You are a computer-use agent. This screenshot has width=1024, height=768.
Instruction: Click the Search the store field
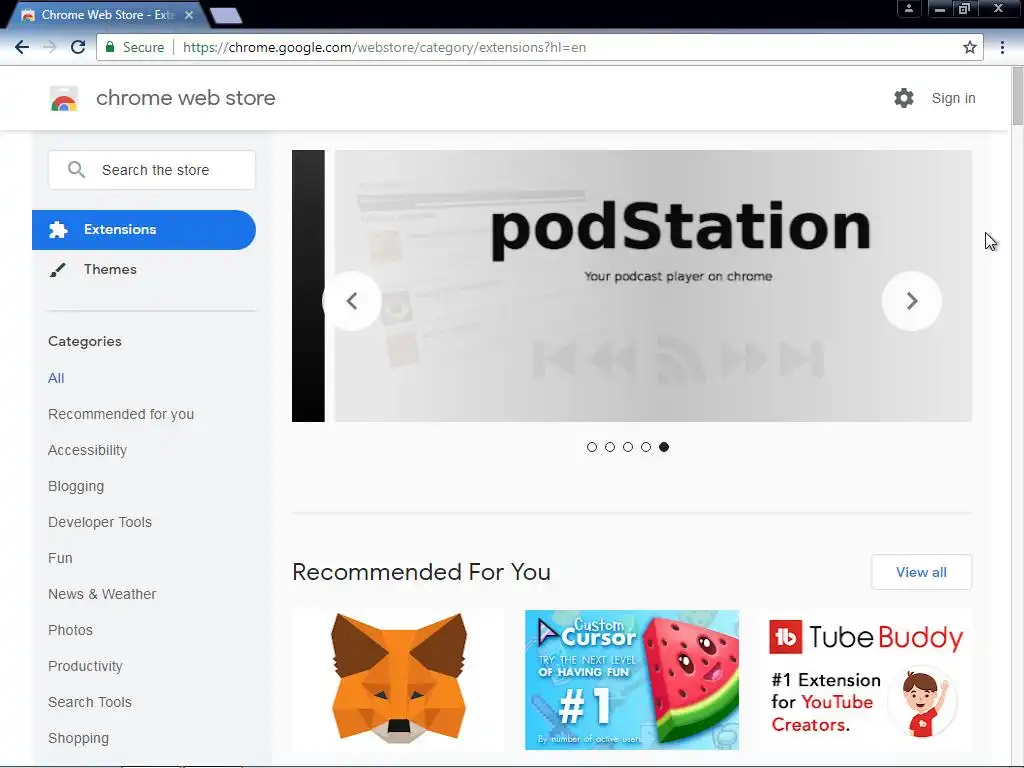[x=152, y=170]
